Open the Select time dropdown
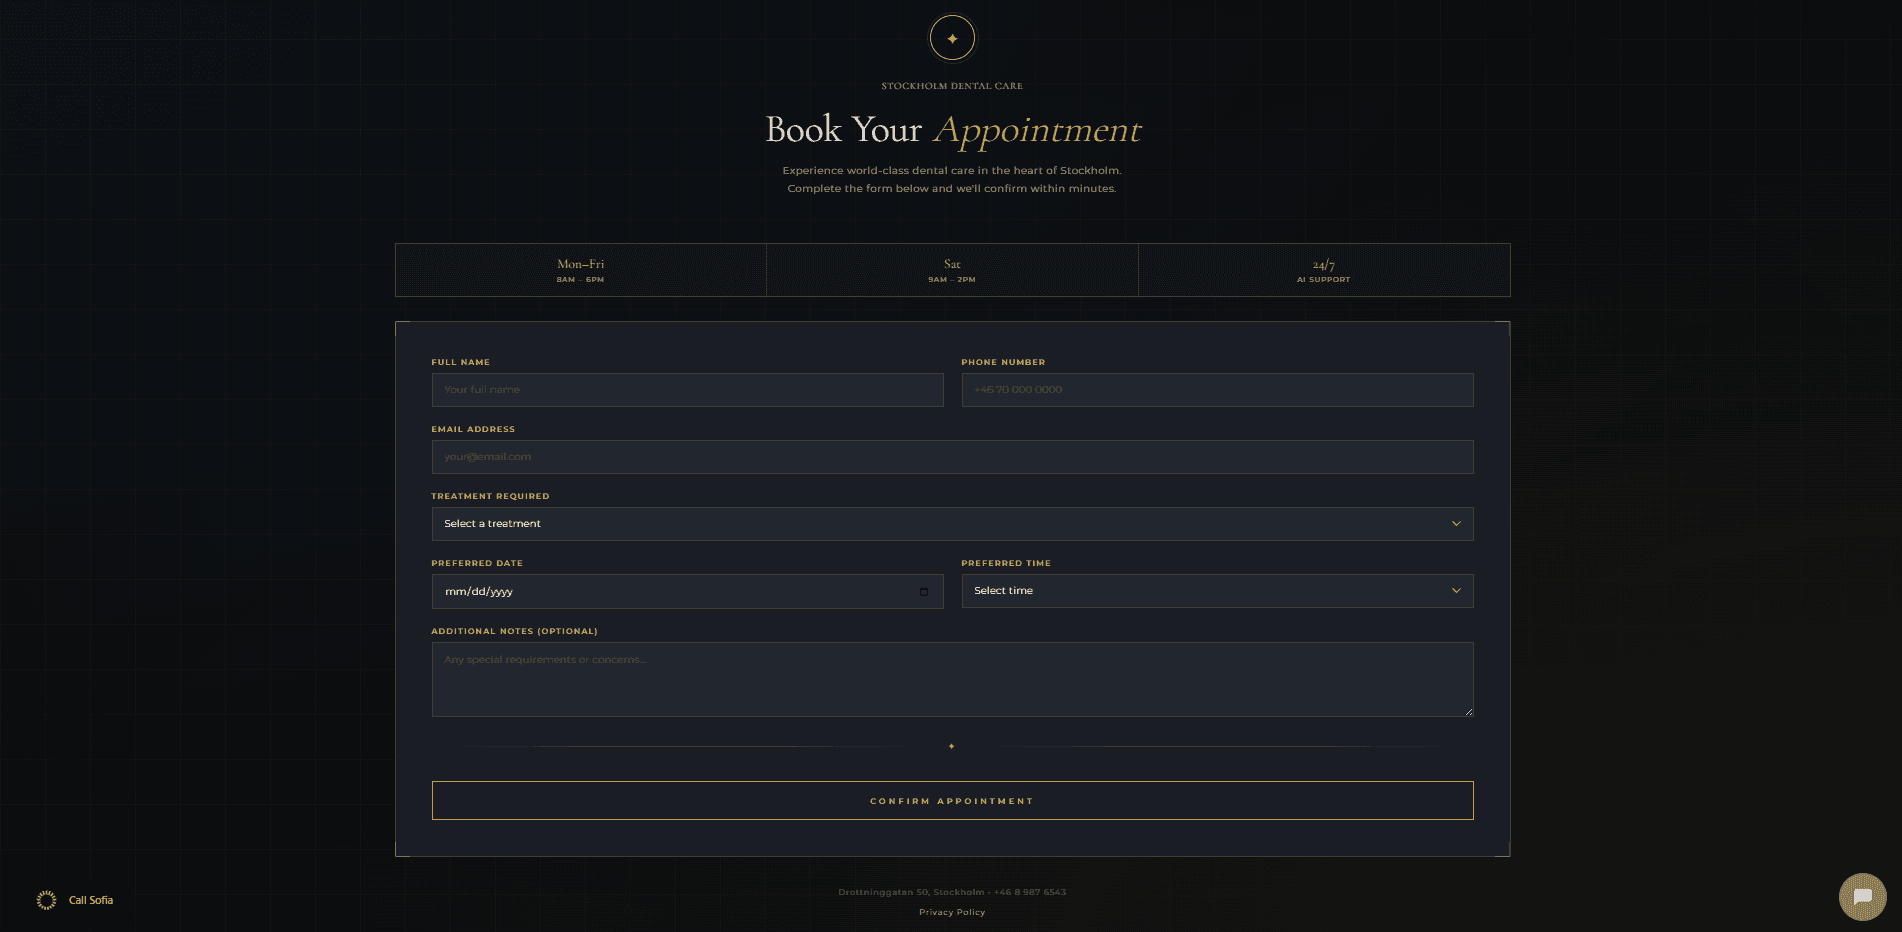Viewport: 1902px width, 932px height. 1217,591
